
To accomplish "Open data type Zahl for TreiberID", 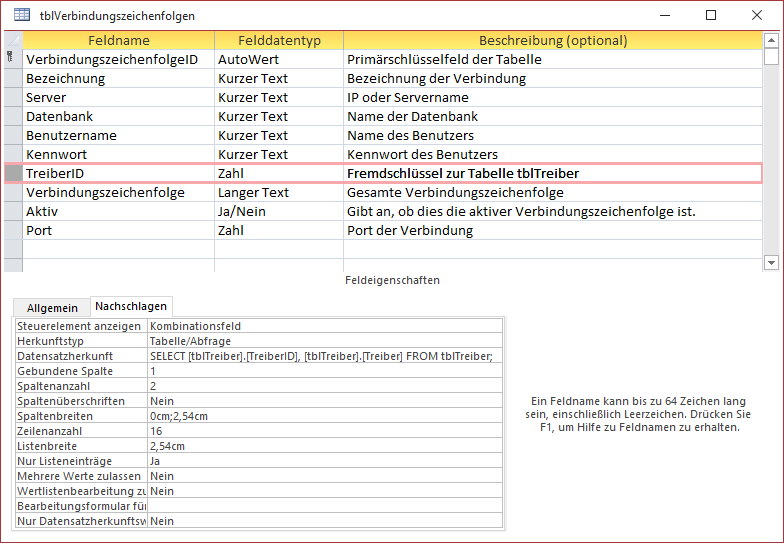I will point(279,173).
